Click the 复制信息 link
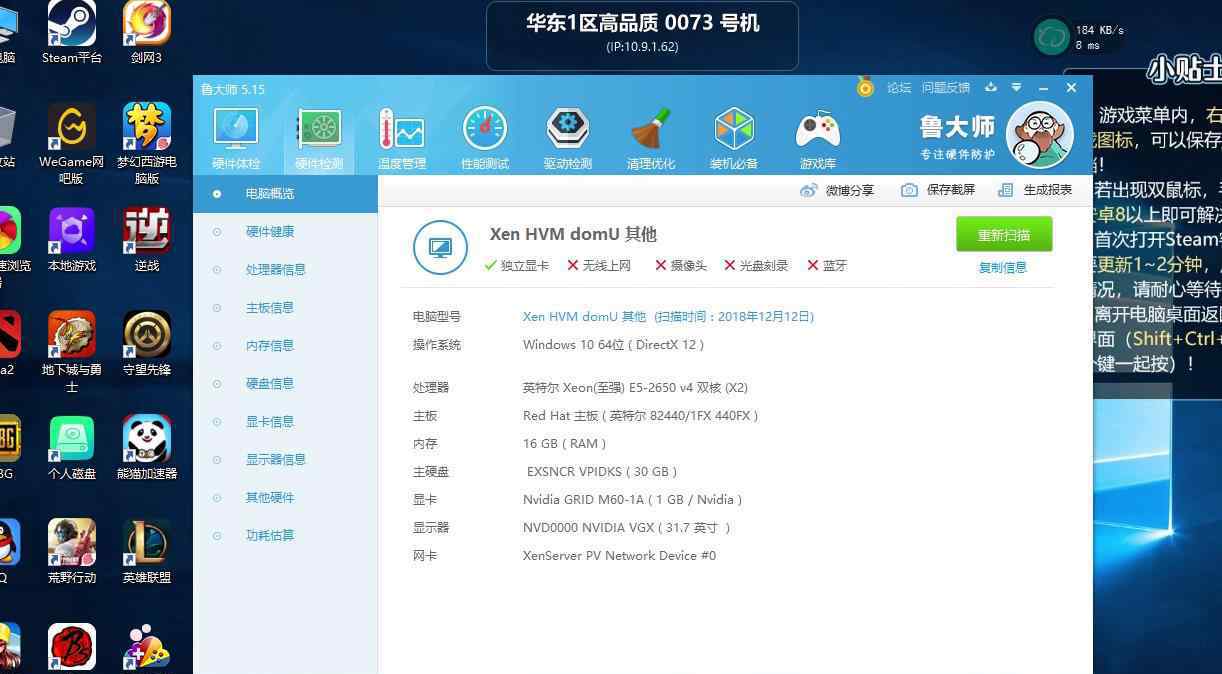 tap(1003, 268)
